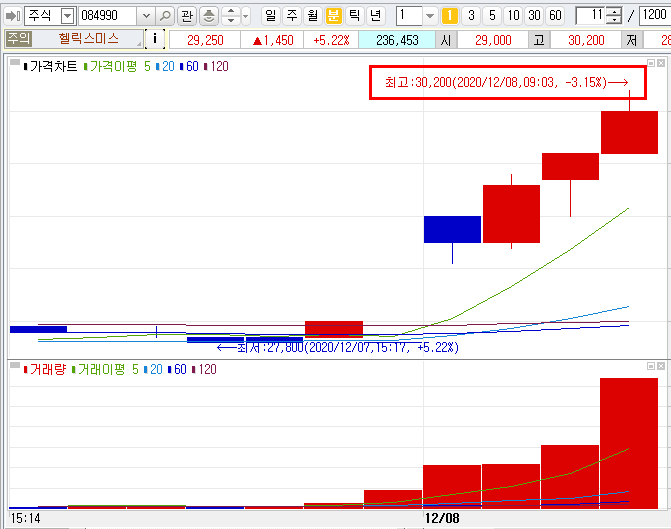671x529 pixels.
Task: Open the interval combo box showing 1
Action: pyautogui.click(x=416, y=16)
